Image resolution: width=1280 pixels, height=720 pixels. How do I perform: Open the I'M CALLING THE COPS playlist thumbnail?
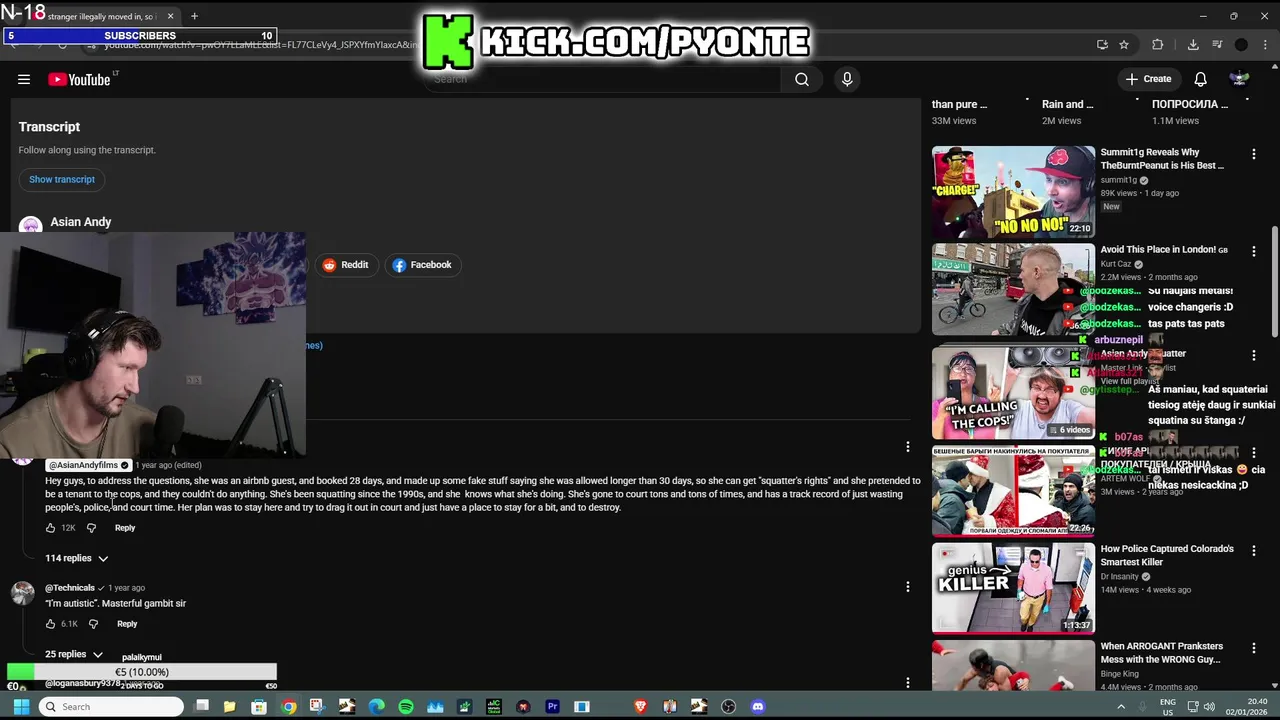point(1013,393)
